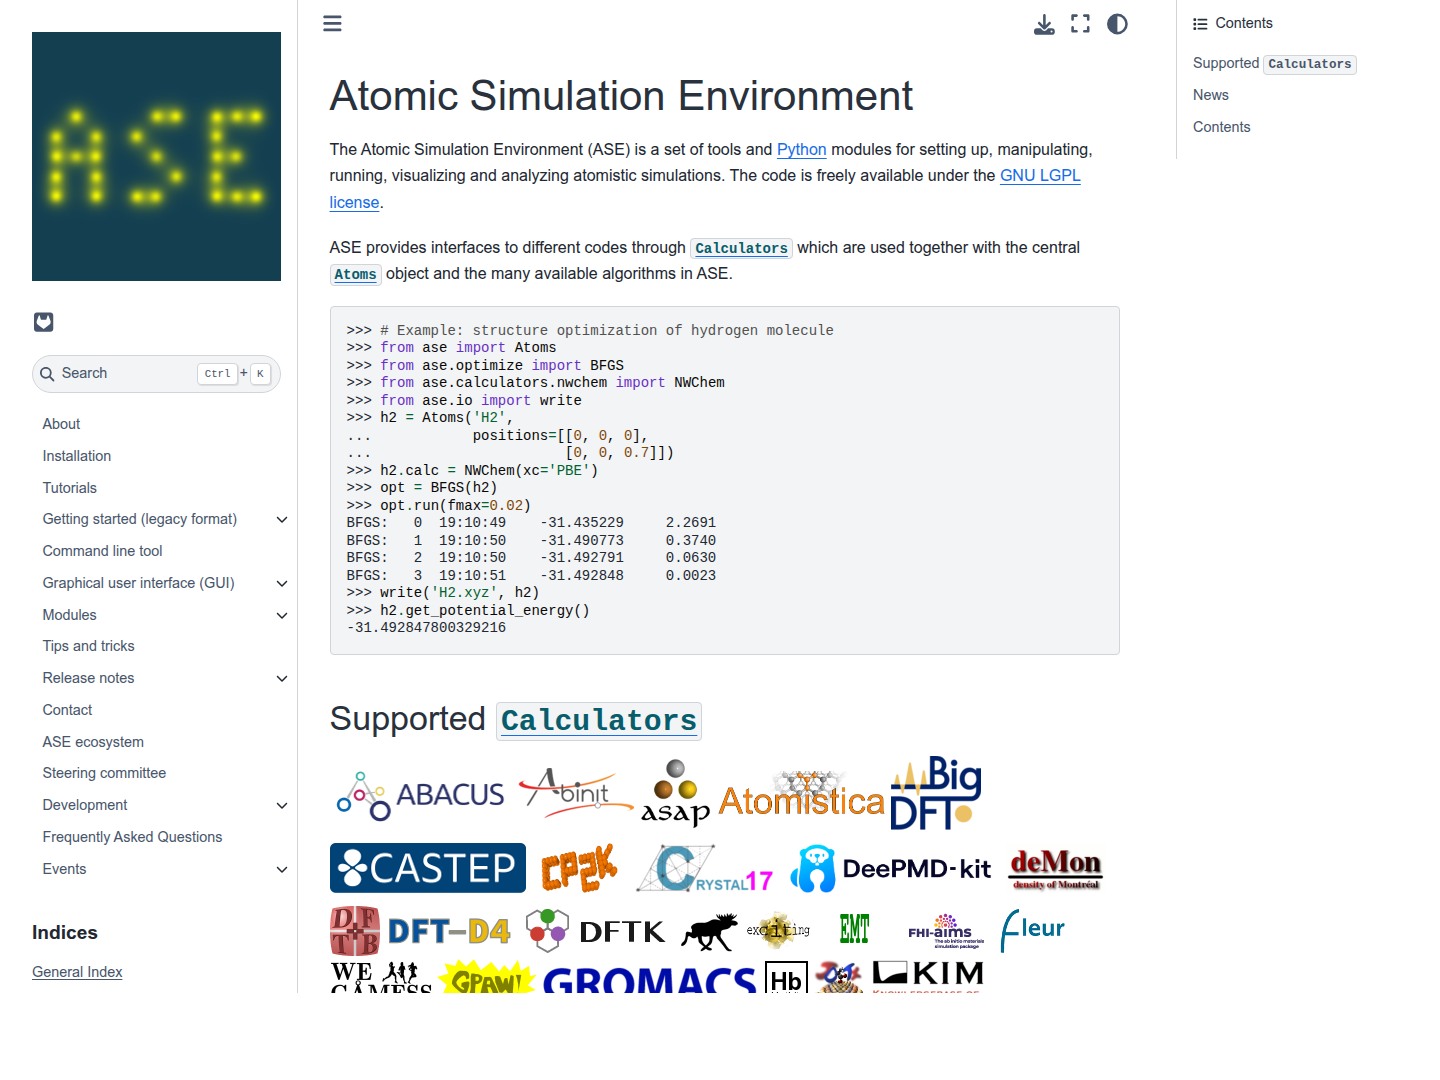Open the GitLab repository icon
Image resolution: width=1440 pixels, height=1080 pixels.
click(x=43, y=322)
